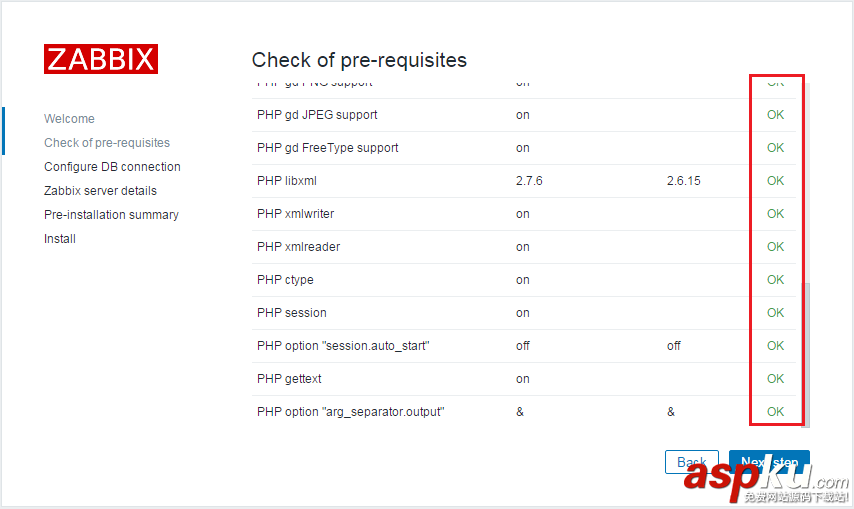Select the Welcome step in the sidebar
Viewport: 854px width, 509px height.
[69, 119]
